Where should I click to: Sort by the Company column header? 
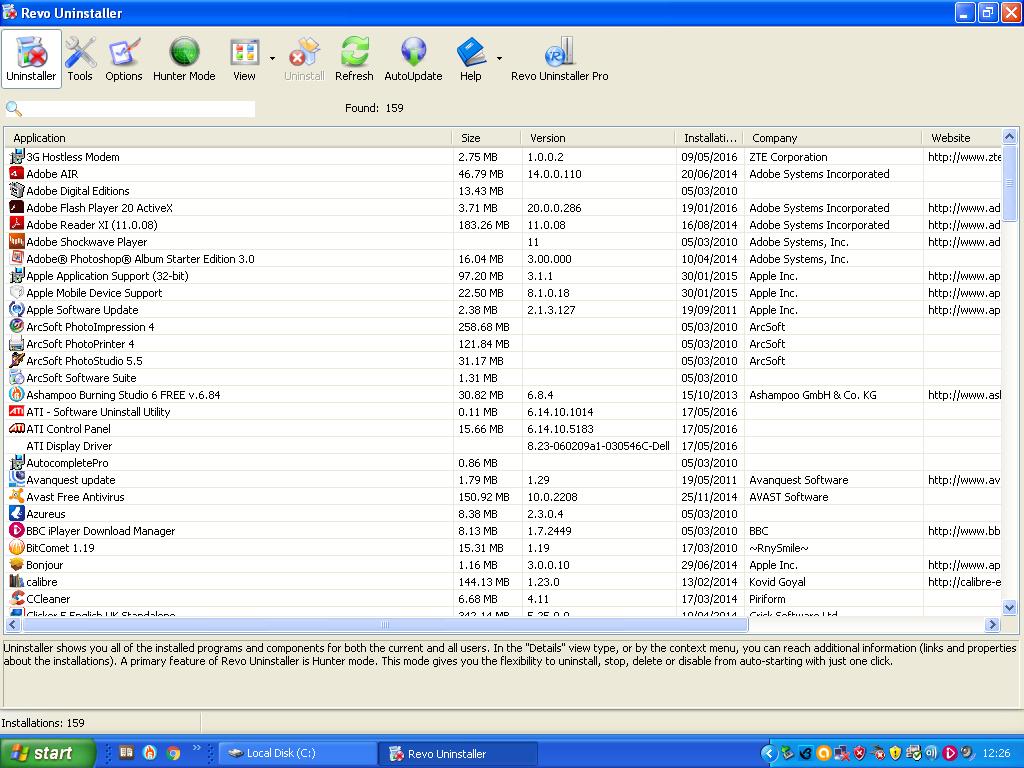click(832, 138)
